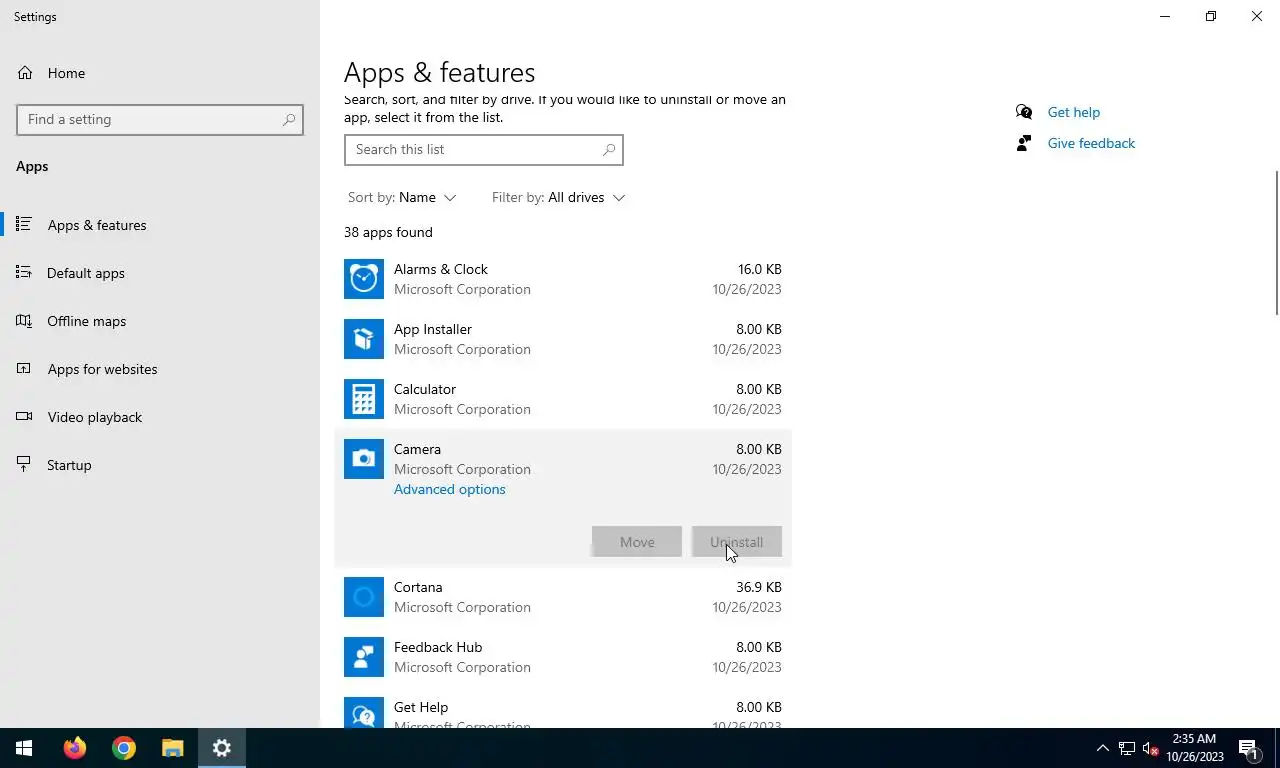
Task: Click the Calculator app icon
Action: point(364,399)
